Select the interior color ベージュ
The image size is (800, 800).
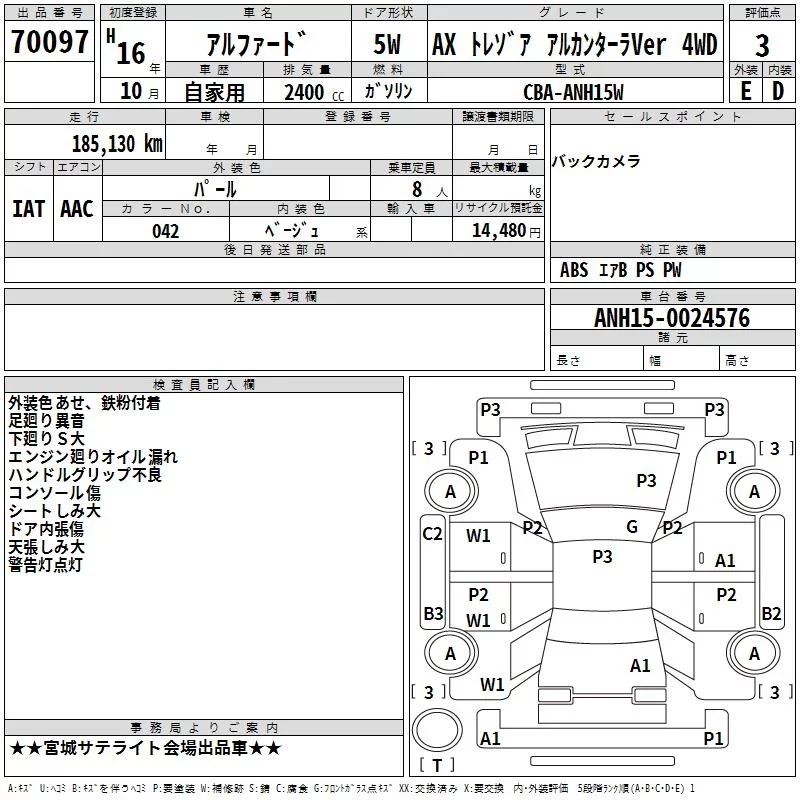[291, 231]
